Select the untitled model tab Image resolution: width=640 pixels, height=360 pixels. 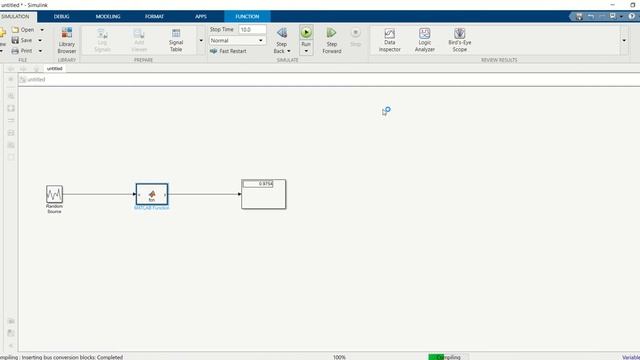[55, 69]
